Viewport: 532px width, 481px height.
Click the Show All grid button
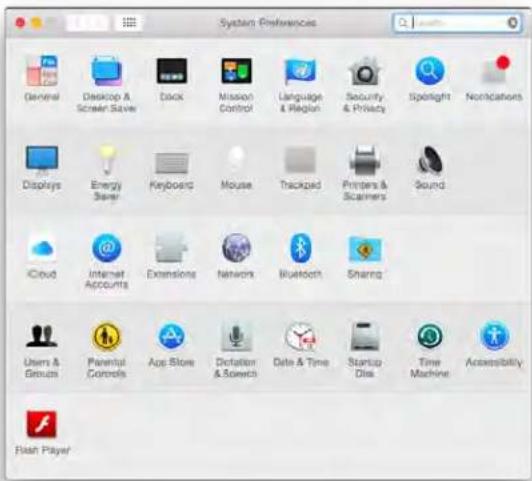pyautogui.click(x=129, y=22)
